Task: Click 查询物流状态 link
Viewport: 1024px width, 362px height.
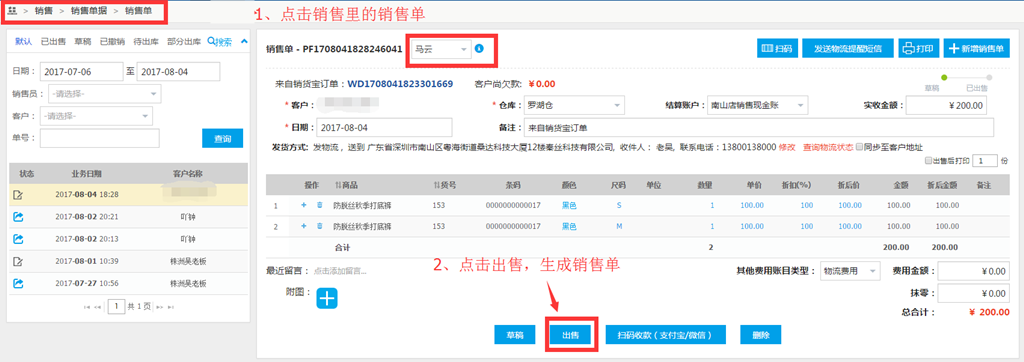Action: pyautogui.click(x=827, y=147)
